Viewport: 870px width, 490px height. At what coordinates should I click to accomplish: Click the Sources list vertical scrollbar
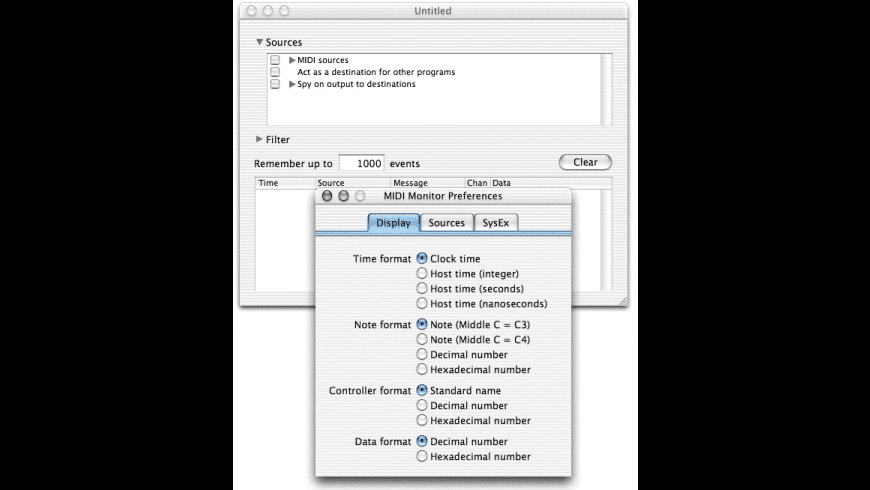click(x=606, y=89)
